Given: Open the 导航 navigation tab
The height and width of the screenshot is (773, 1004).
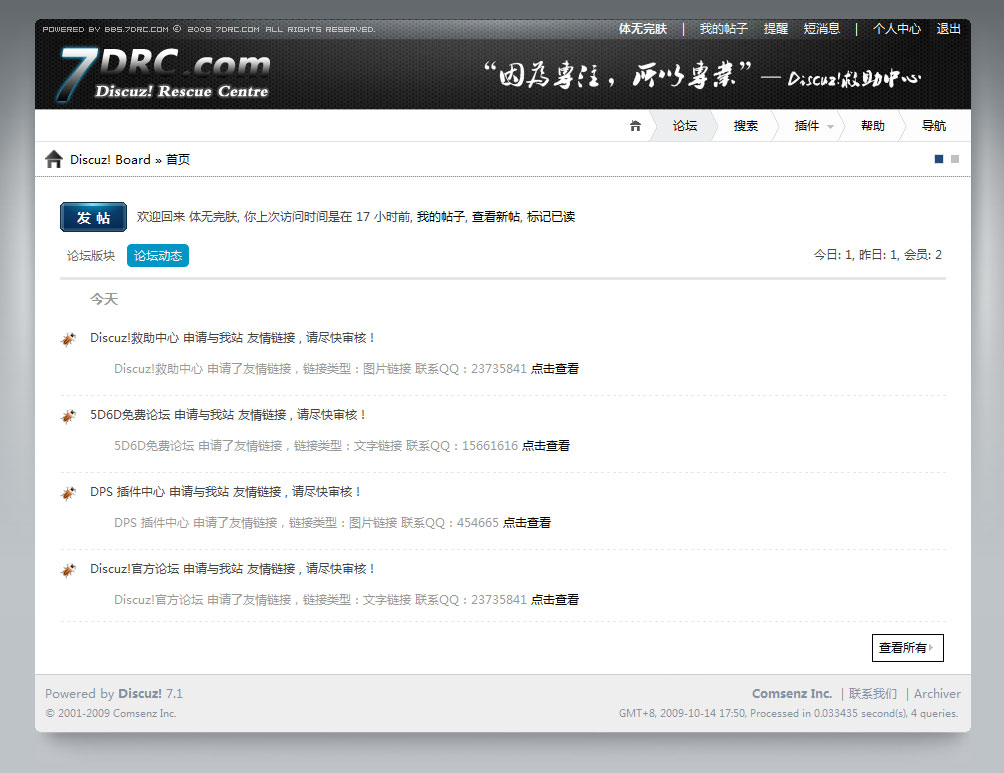Looking at the screenshot, I should pyautogui.click(x=934, y=126).
